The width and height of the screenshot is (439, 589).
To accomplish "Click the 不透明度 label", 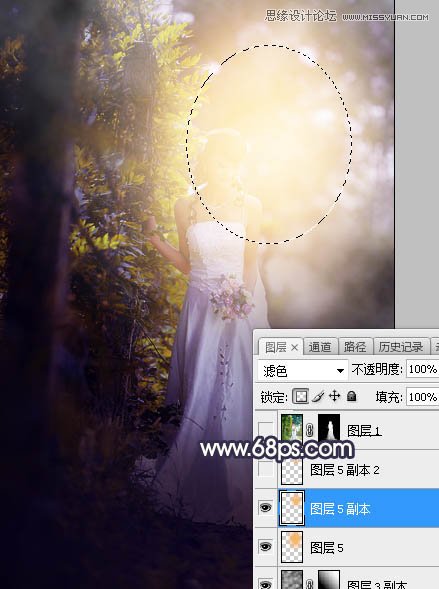I will [377, 370].
